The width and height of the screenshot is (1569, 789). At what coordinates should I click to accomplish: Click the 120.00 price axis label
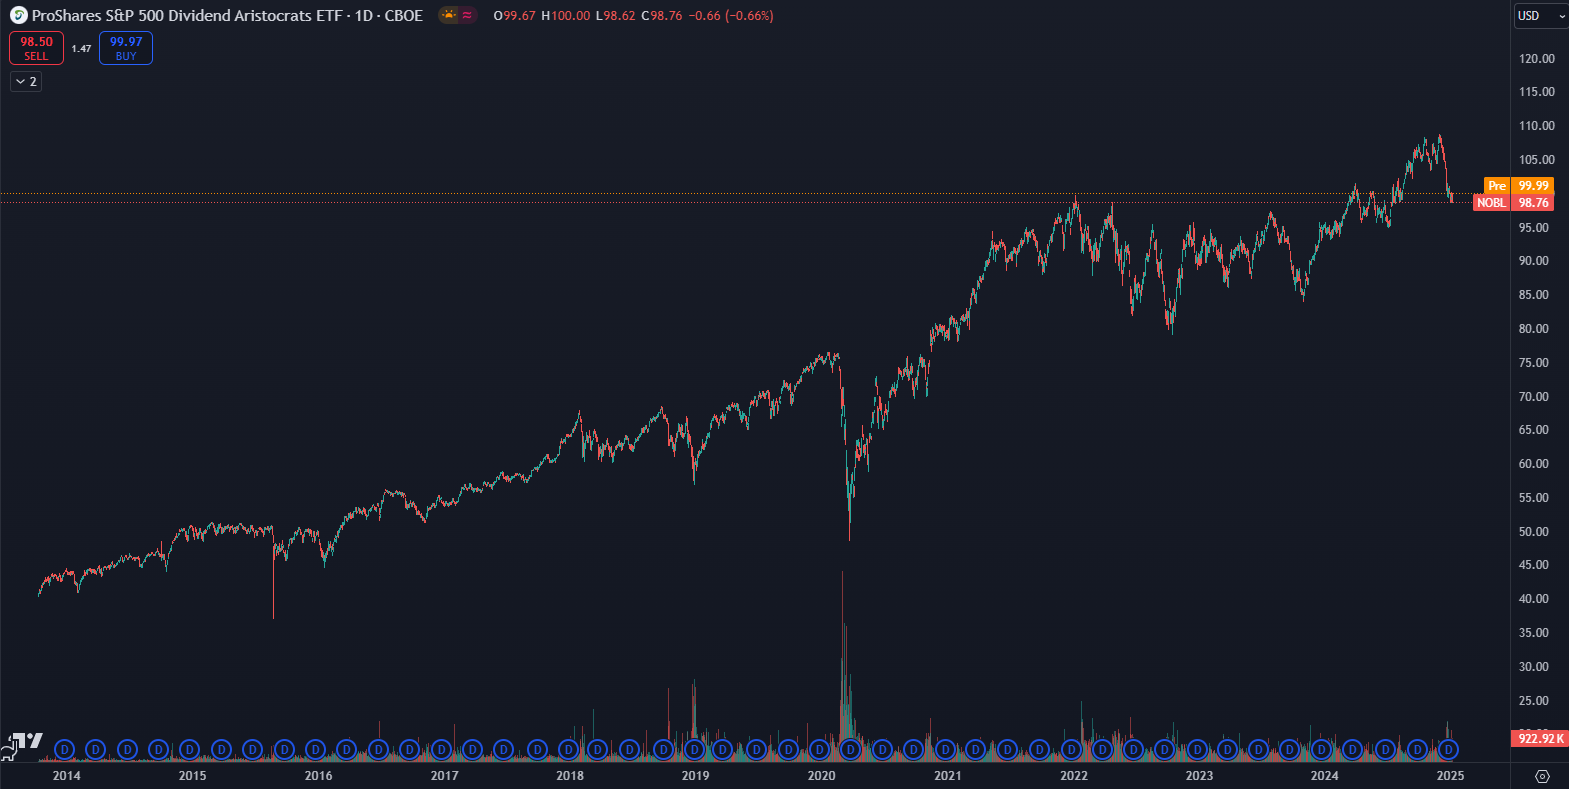(x=1536, y=59)
